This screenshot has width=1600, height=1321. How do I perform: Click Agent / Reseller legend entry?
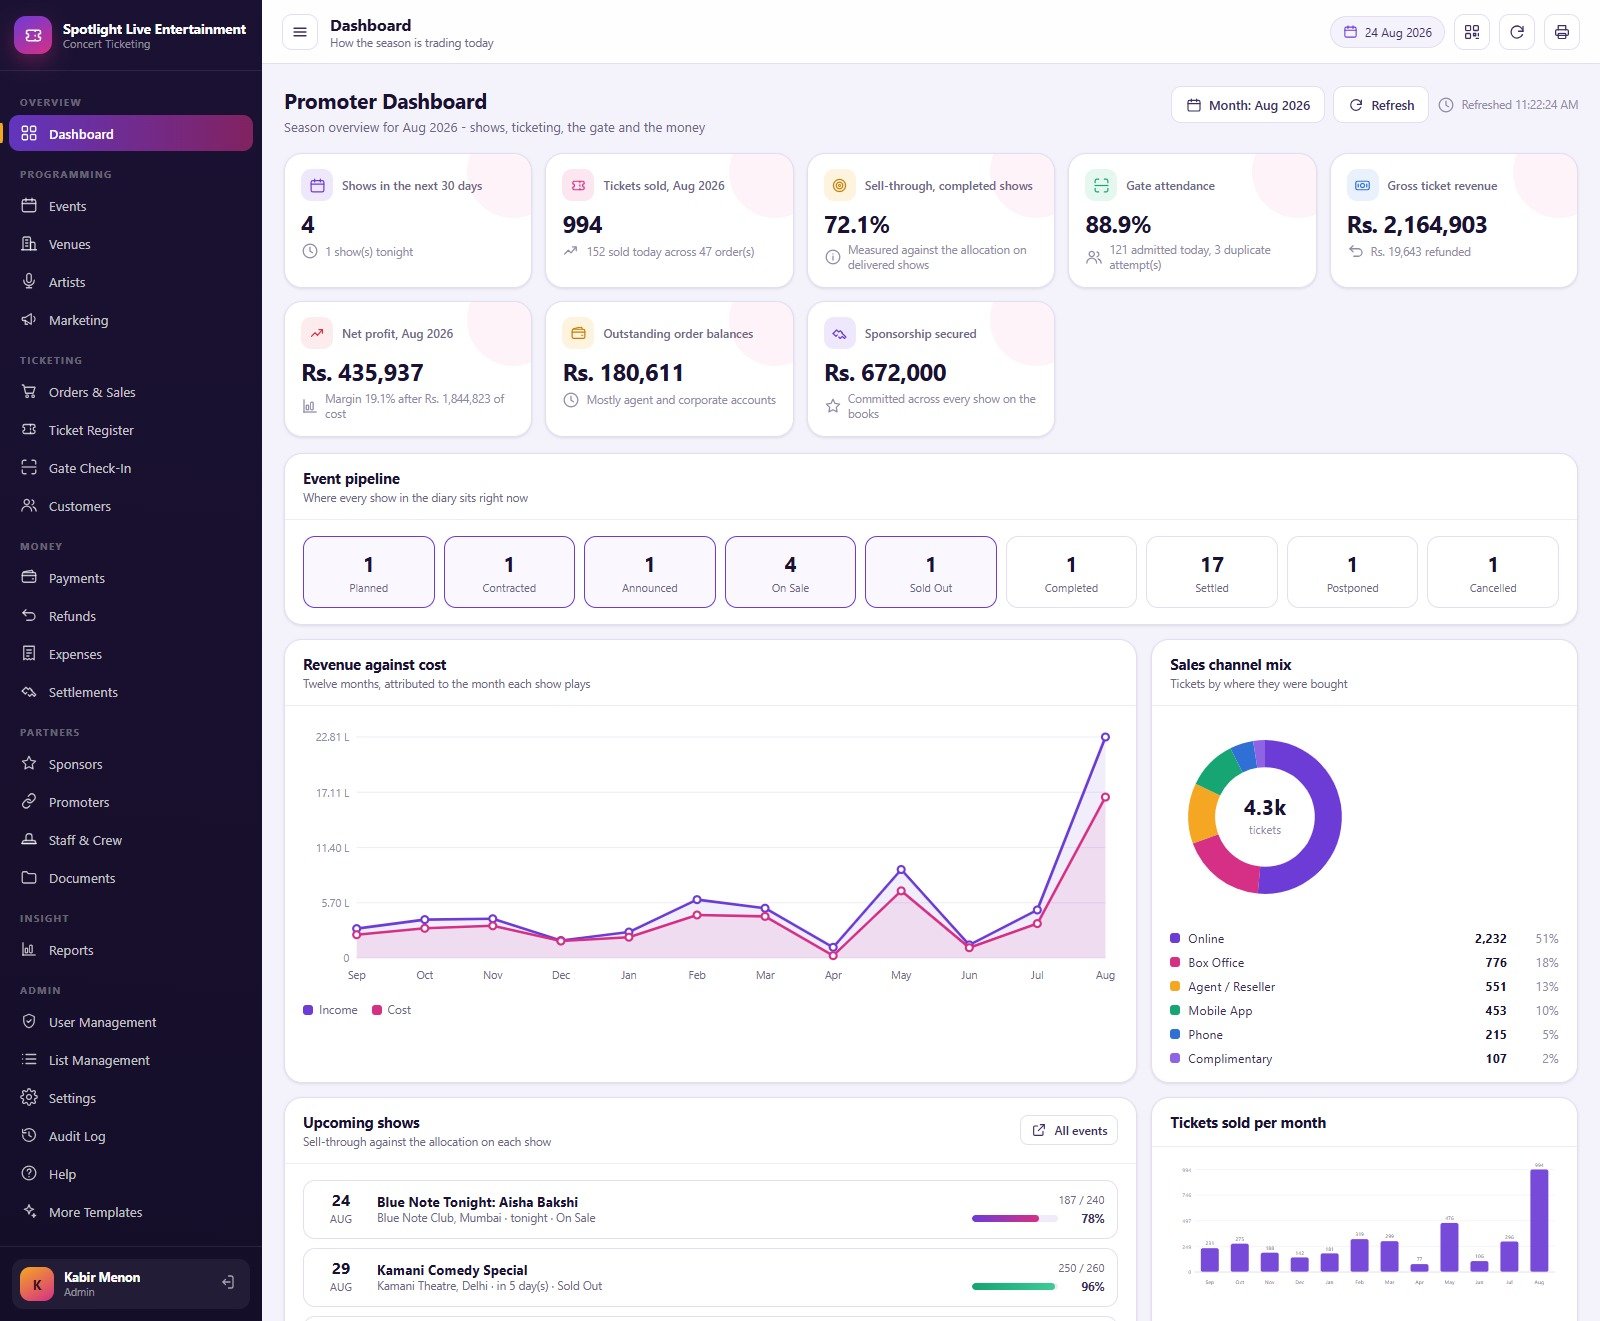tap(1364, 986)
